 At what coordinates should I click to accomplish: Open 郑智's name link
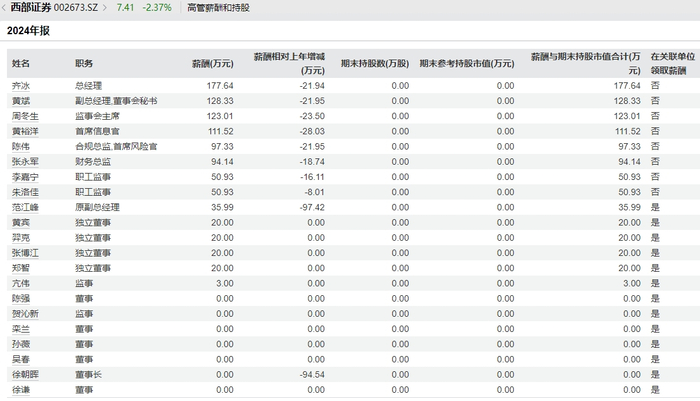point(21,268)
